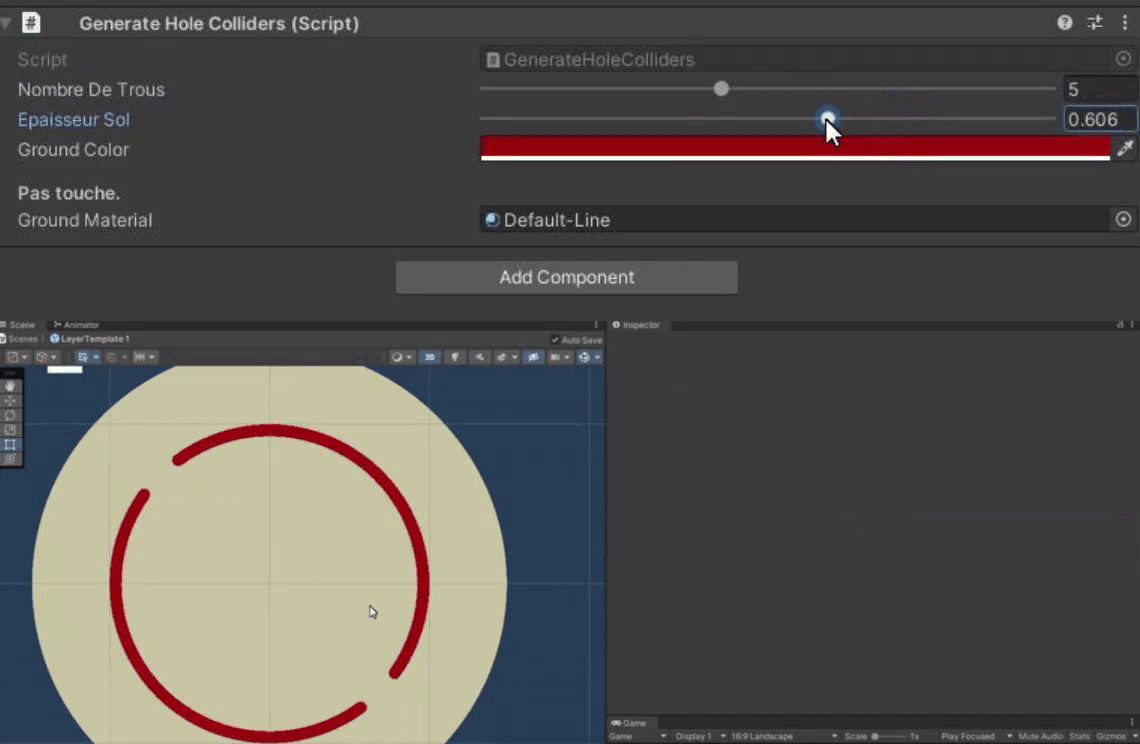Click the script hash icon in component header
Image resolution: width=1140 pixels, height=744 pixels.
31,23
